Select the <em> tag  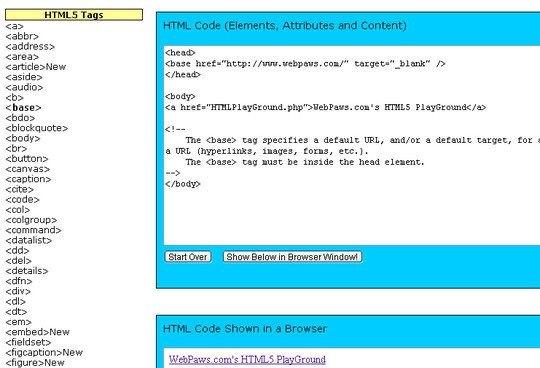[18, 322]
